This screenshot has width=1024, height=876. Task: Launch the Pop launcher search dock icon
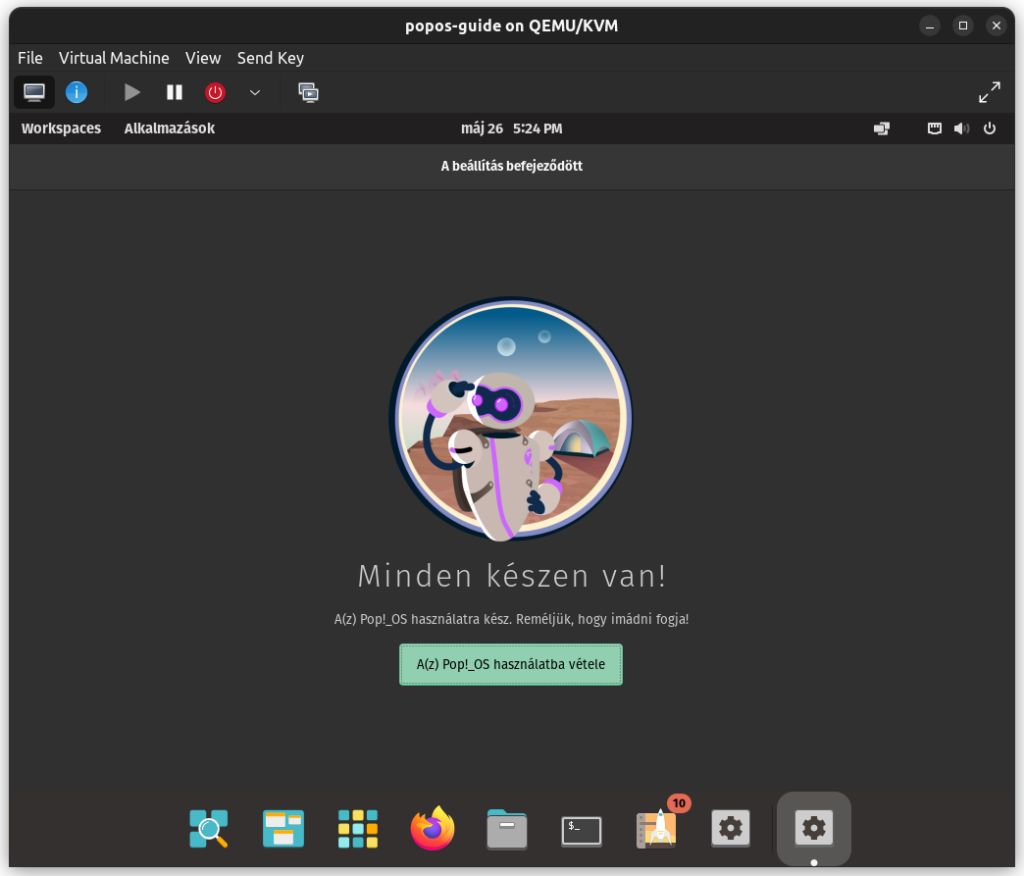click(x=208, y=828)
